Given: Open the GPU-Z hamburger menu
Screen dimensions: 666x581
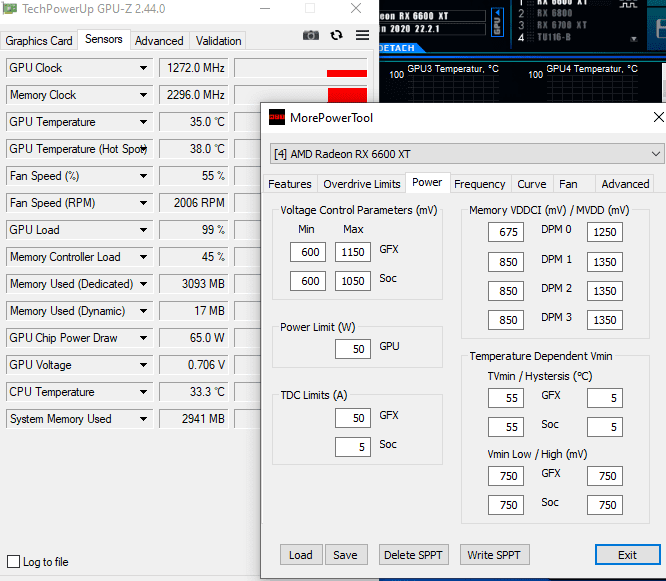Looking at the screenshot, I should click(362, 35).
